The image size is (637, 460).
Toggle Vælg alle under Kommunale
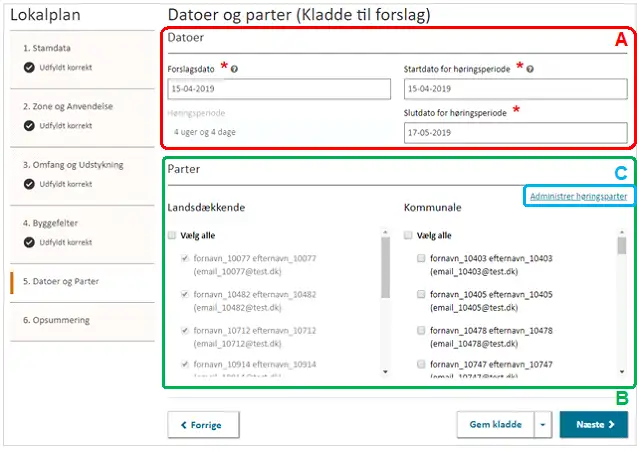tap(408, 236)
